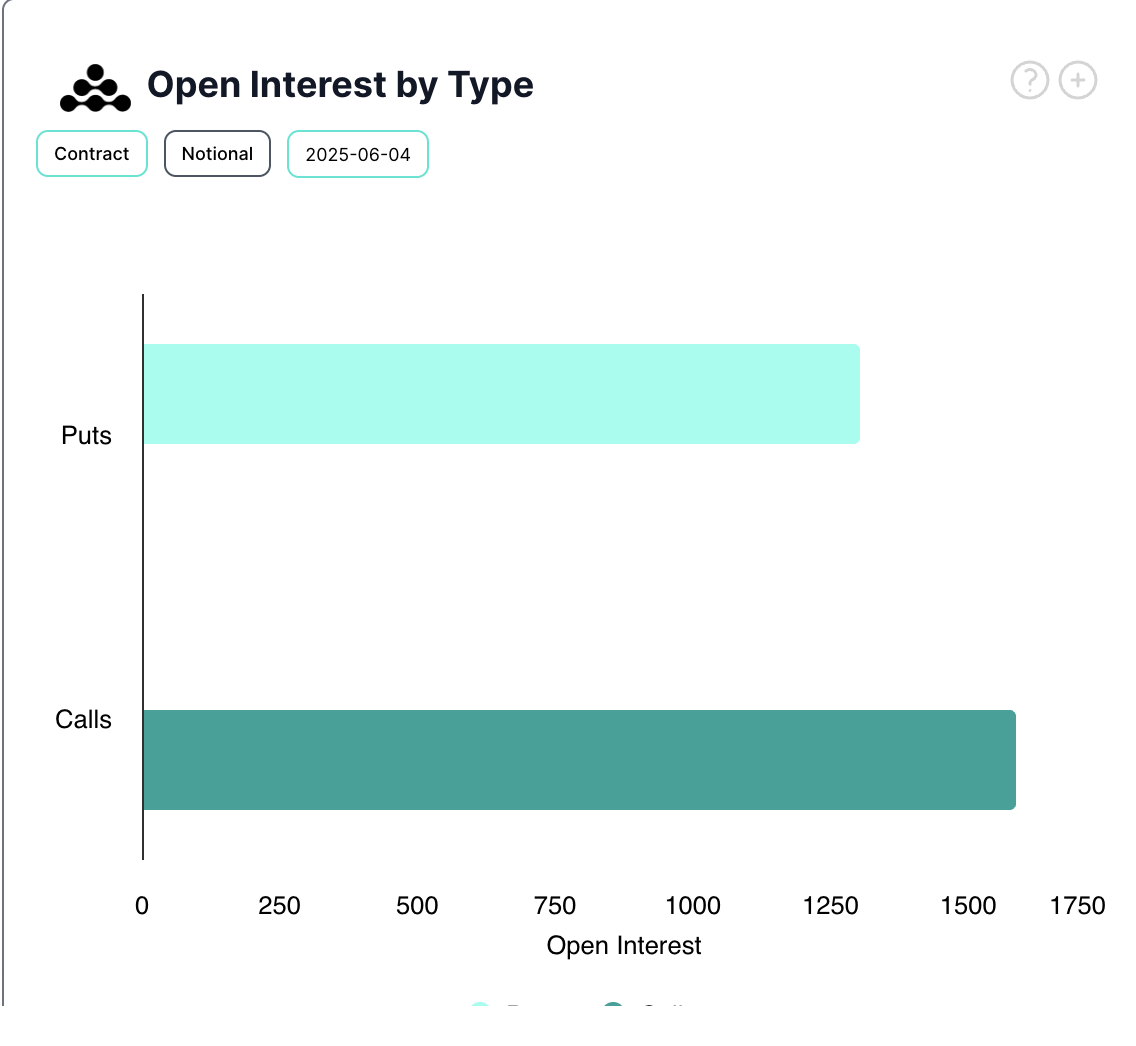
Task: Open the 2025-06-04 date selector
Action: tap(358, 155)
